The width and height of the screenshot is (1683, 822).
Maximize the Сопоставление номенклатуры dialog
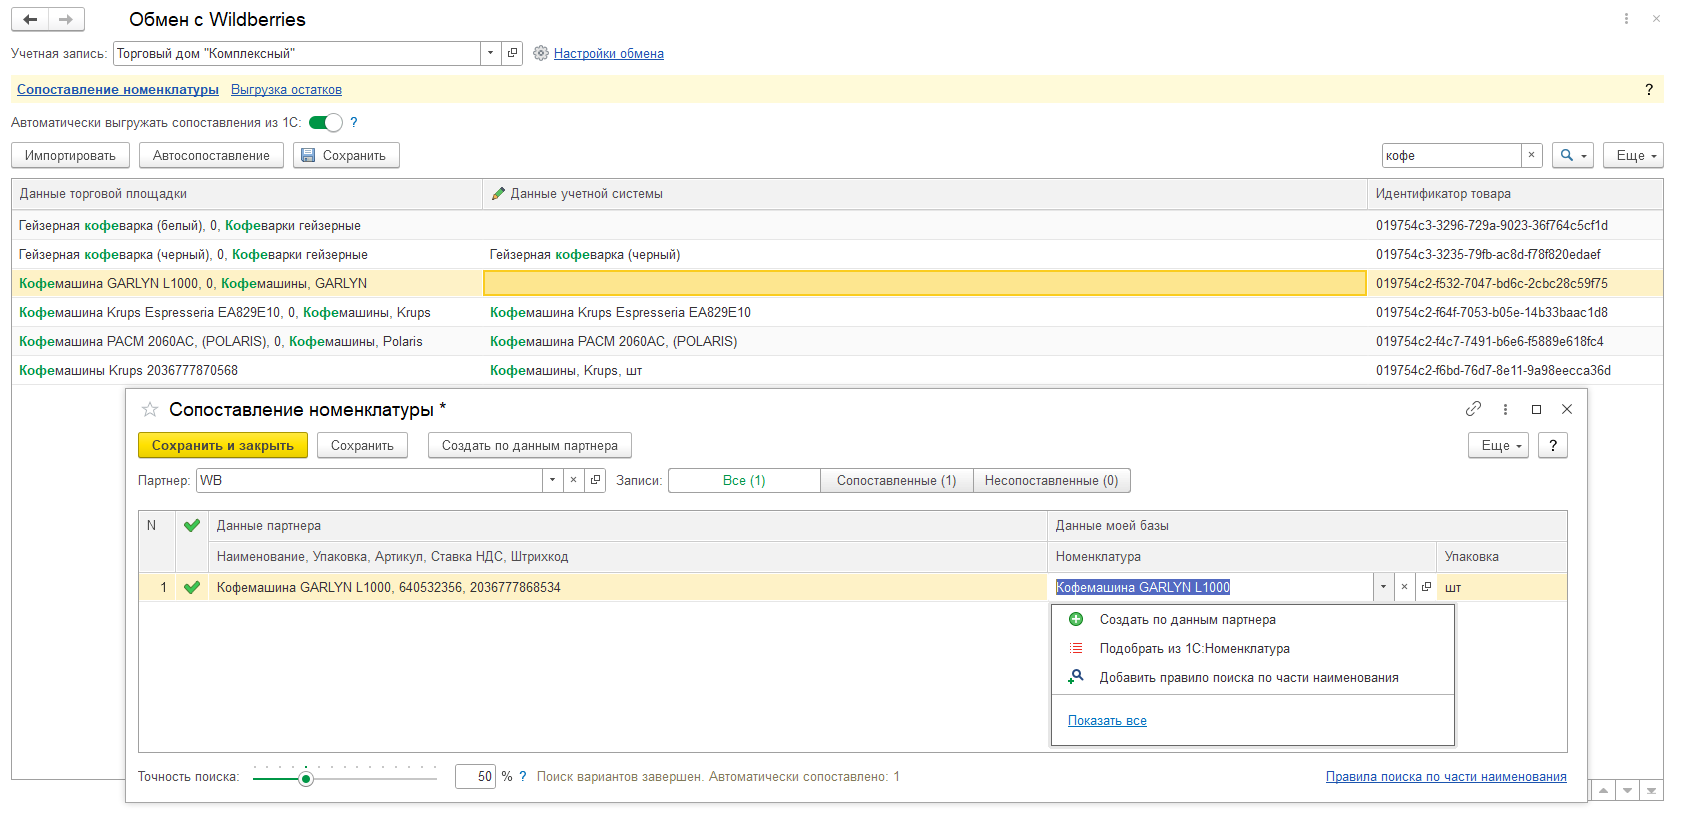tap(1536, 409)
